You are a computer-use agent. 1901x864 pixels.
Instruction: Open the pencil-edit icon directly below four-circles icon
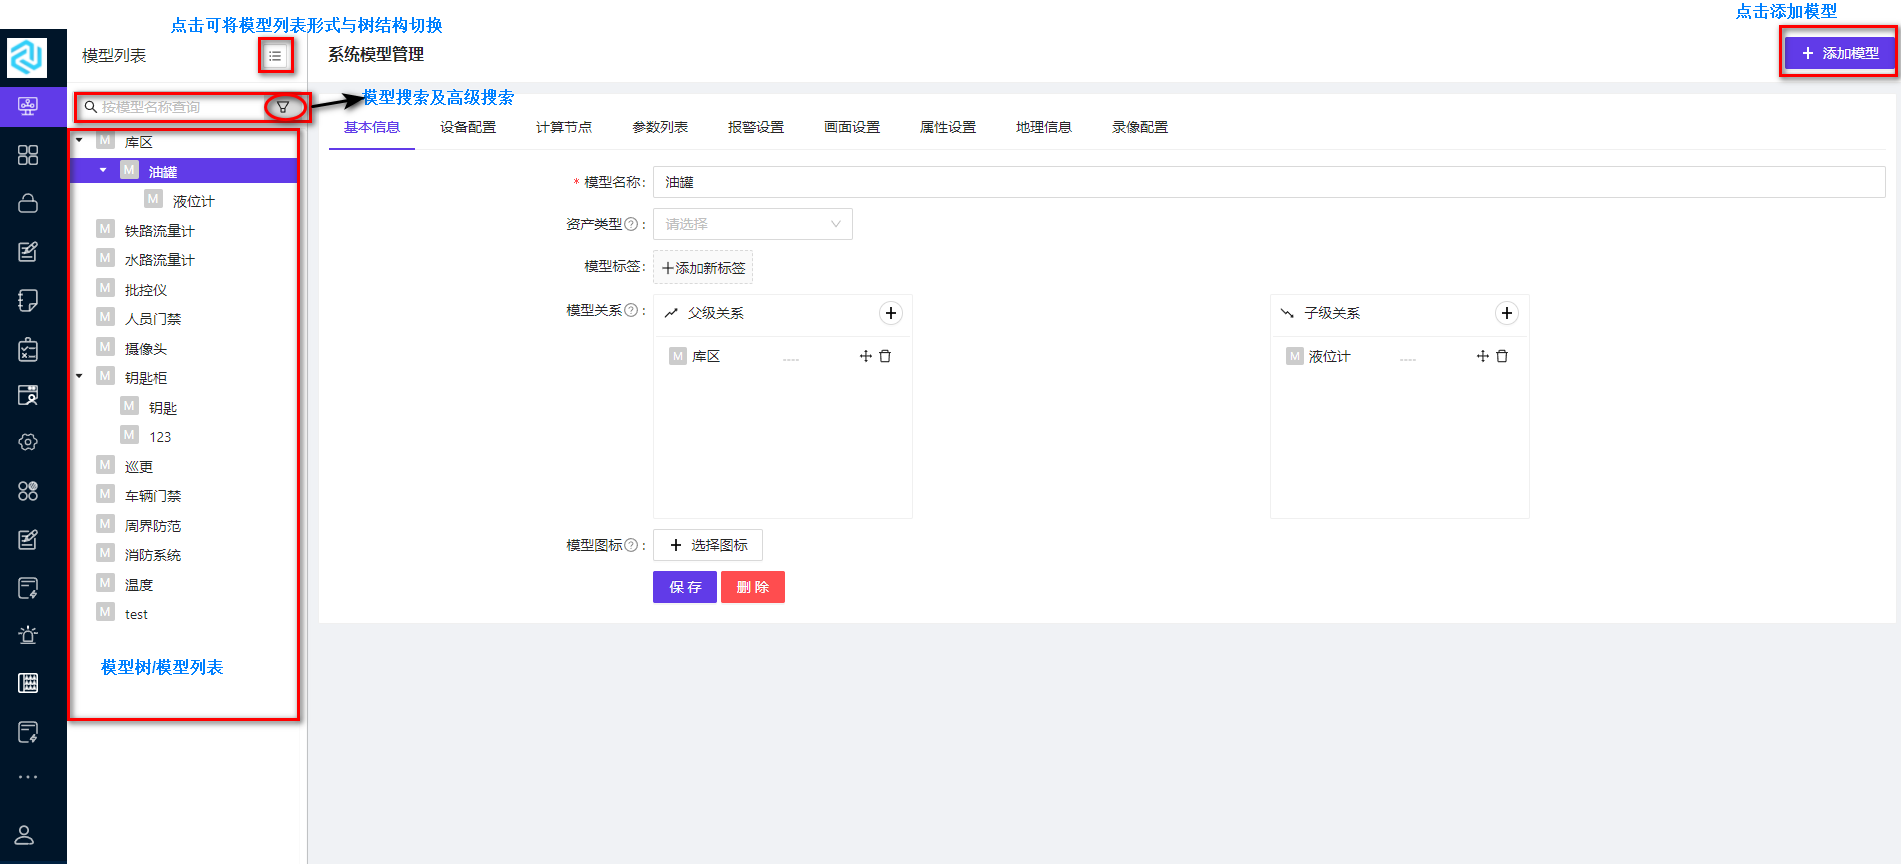28,540
